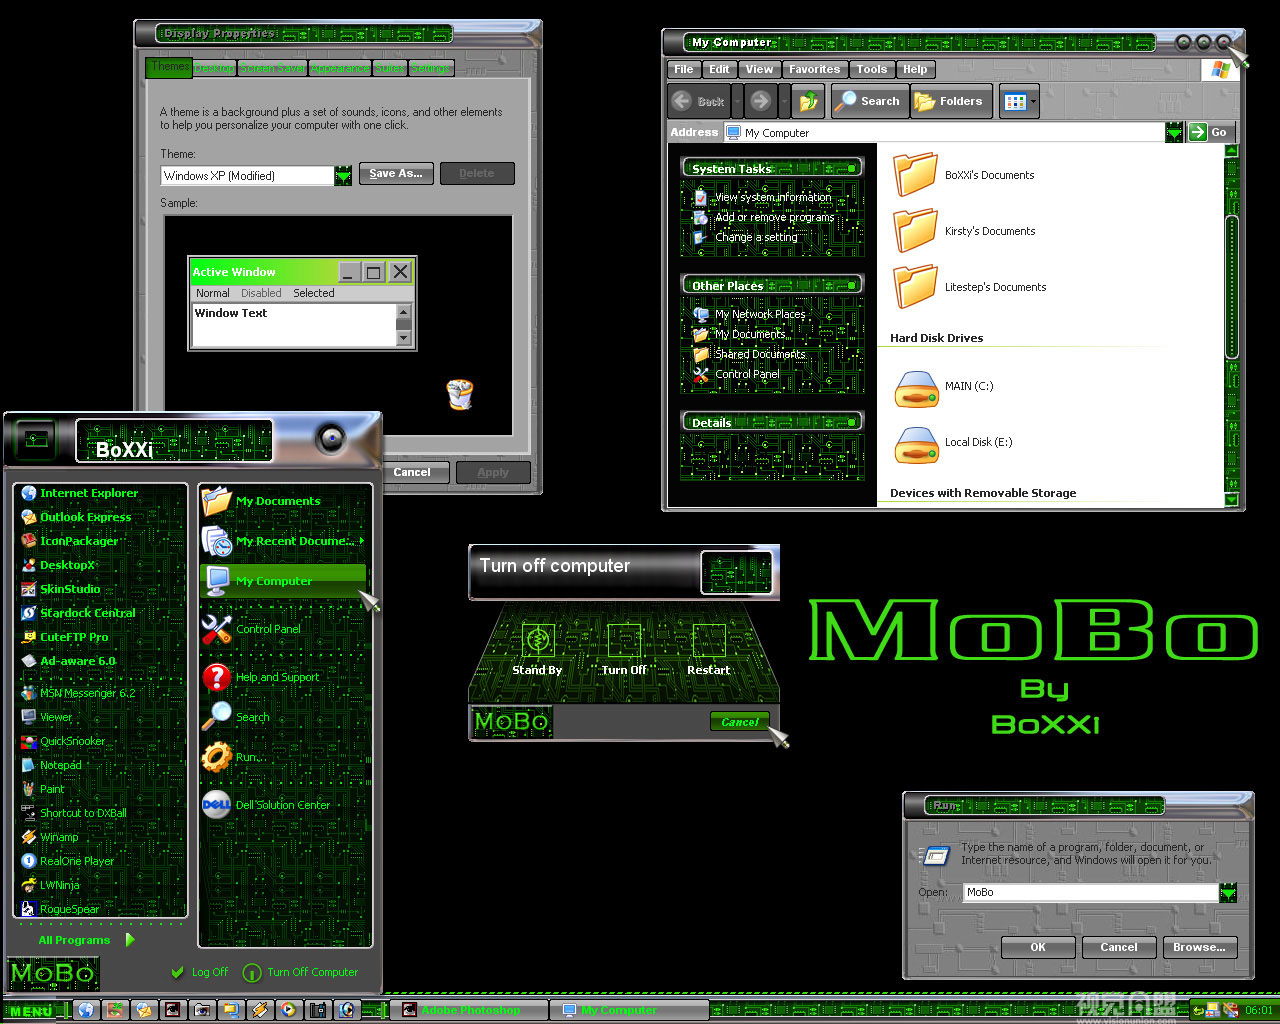
Task: Open the Views button dropdown in My Computer
Action: pos(1033,101)
